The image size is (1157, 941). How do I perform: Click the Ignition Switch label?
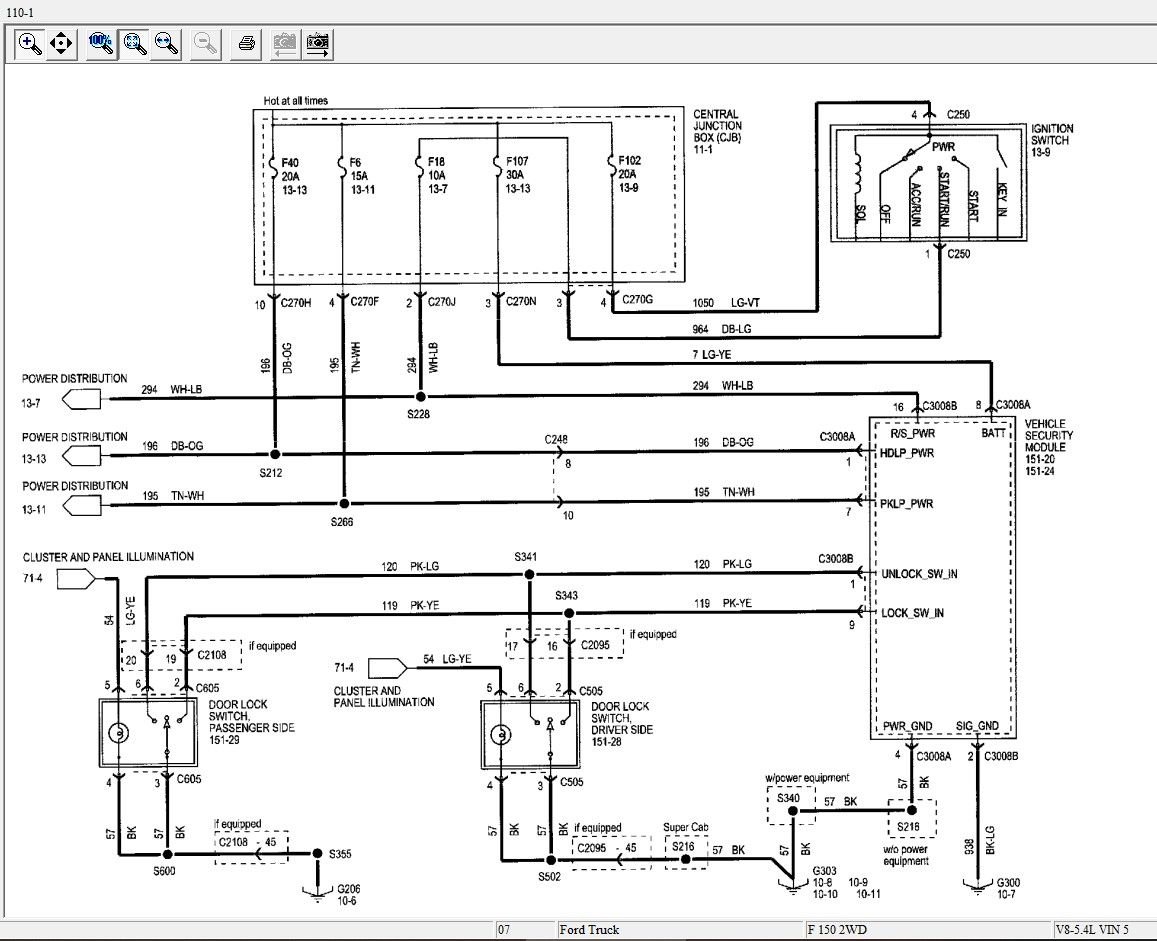coord(1052,134)
